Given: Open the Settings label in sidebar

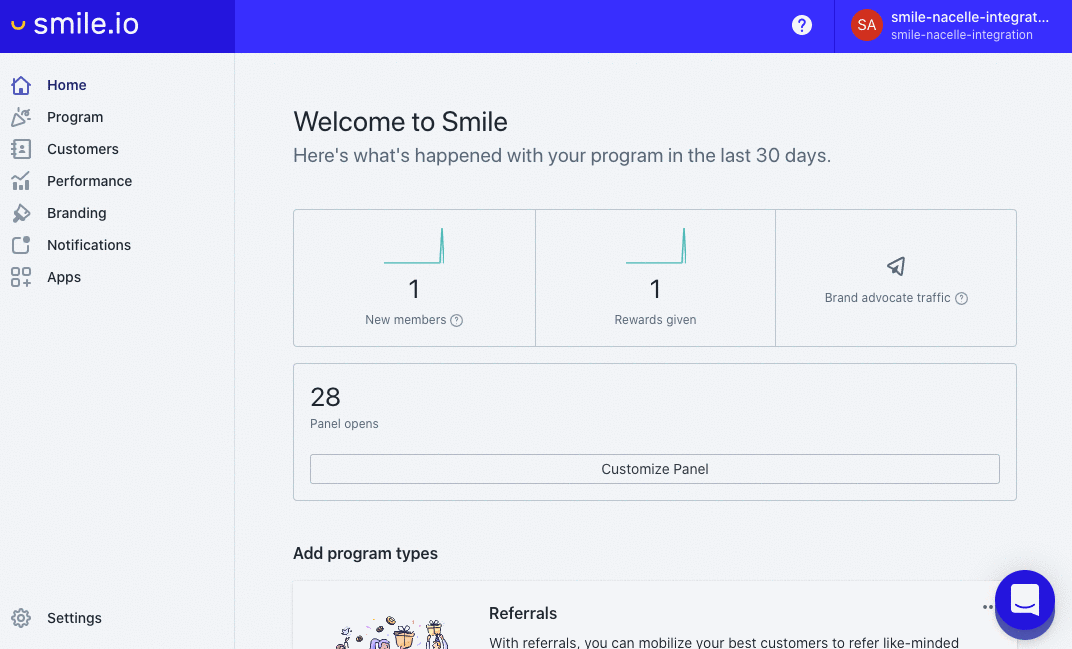Looking at the screenshot, I should 75,618.
